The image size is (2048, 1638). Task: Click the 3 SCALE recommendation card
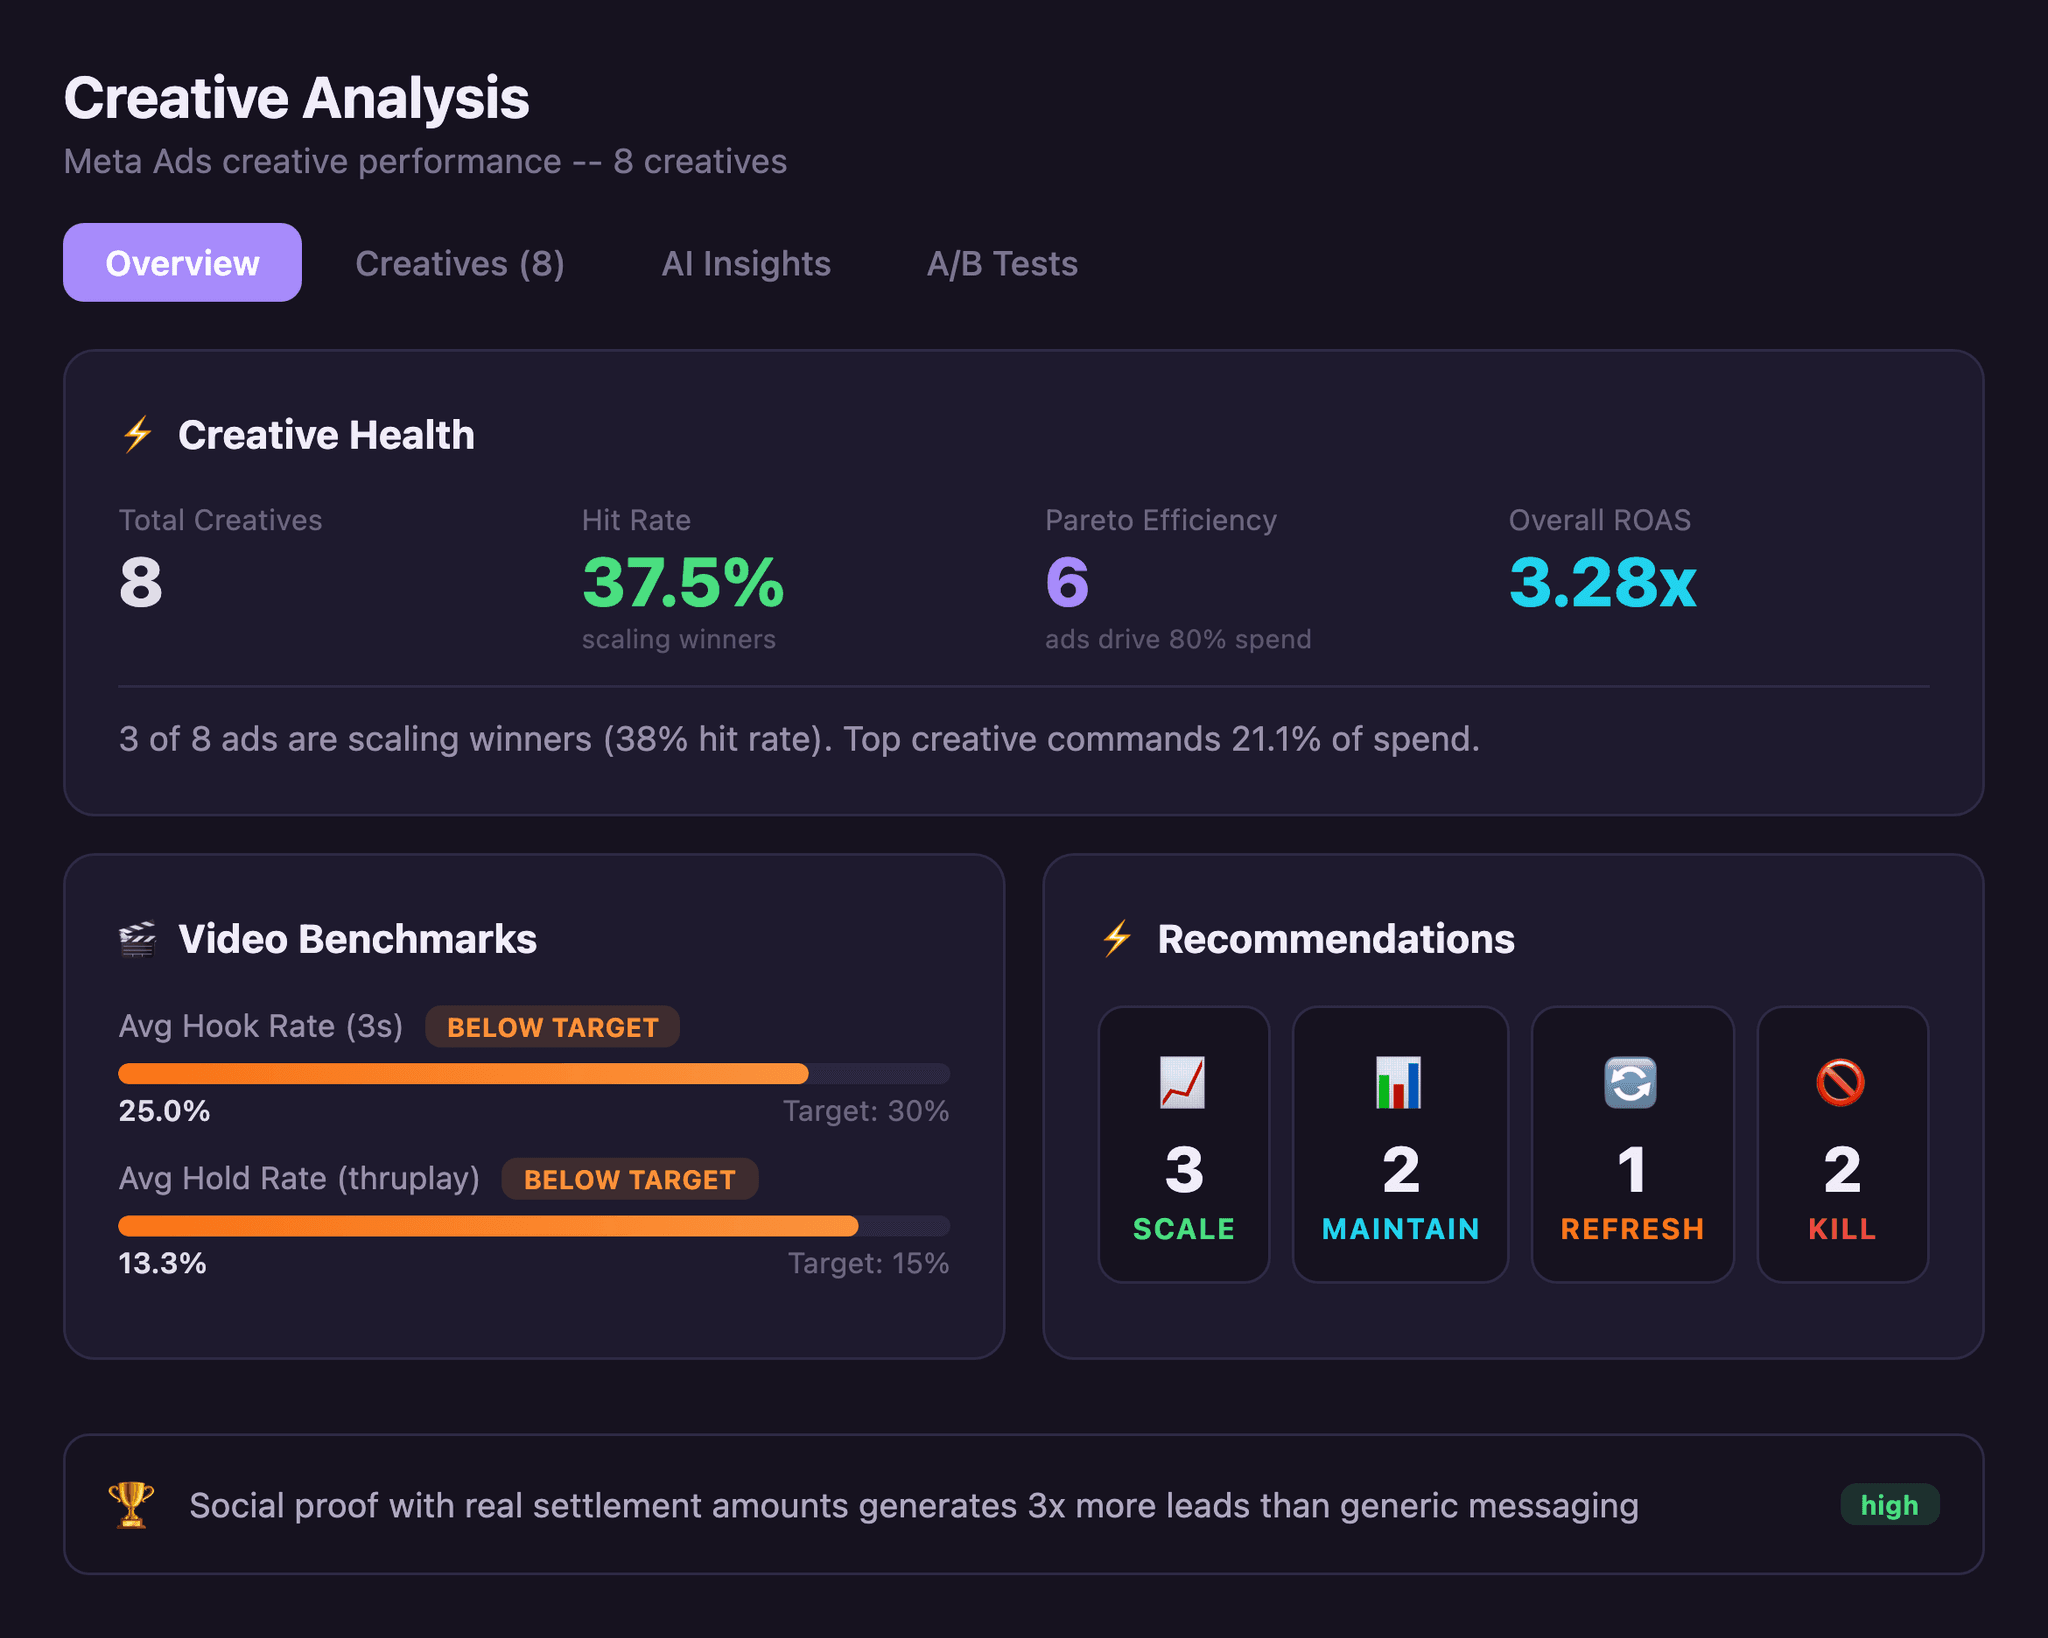pyautogui.click(x=1183, y=1145)
